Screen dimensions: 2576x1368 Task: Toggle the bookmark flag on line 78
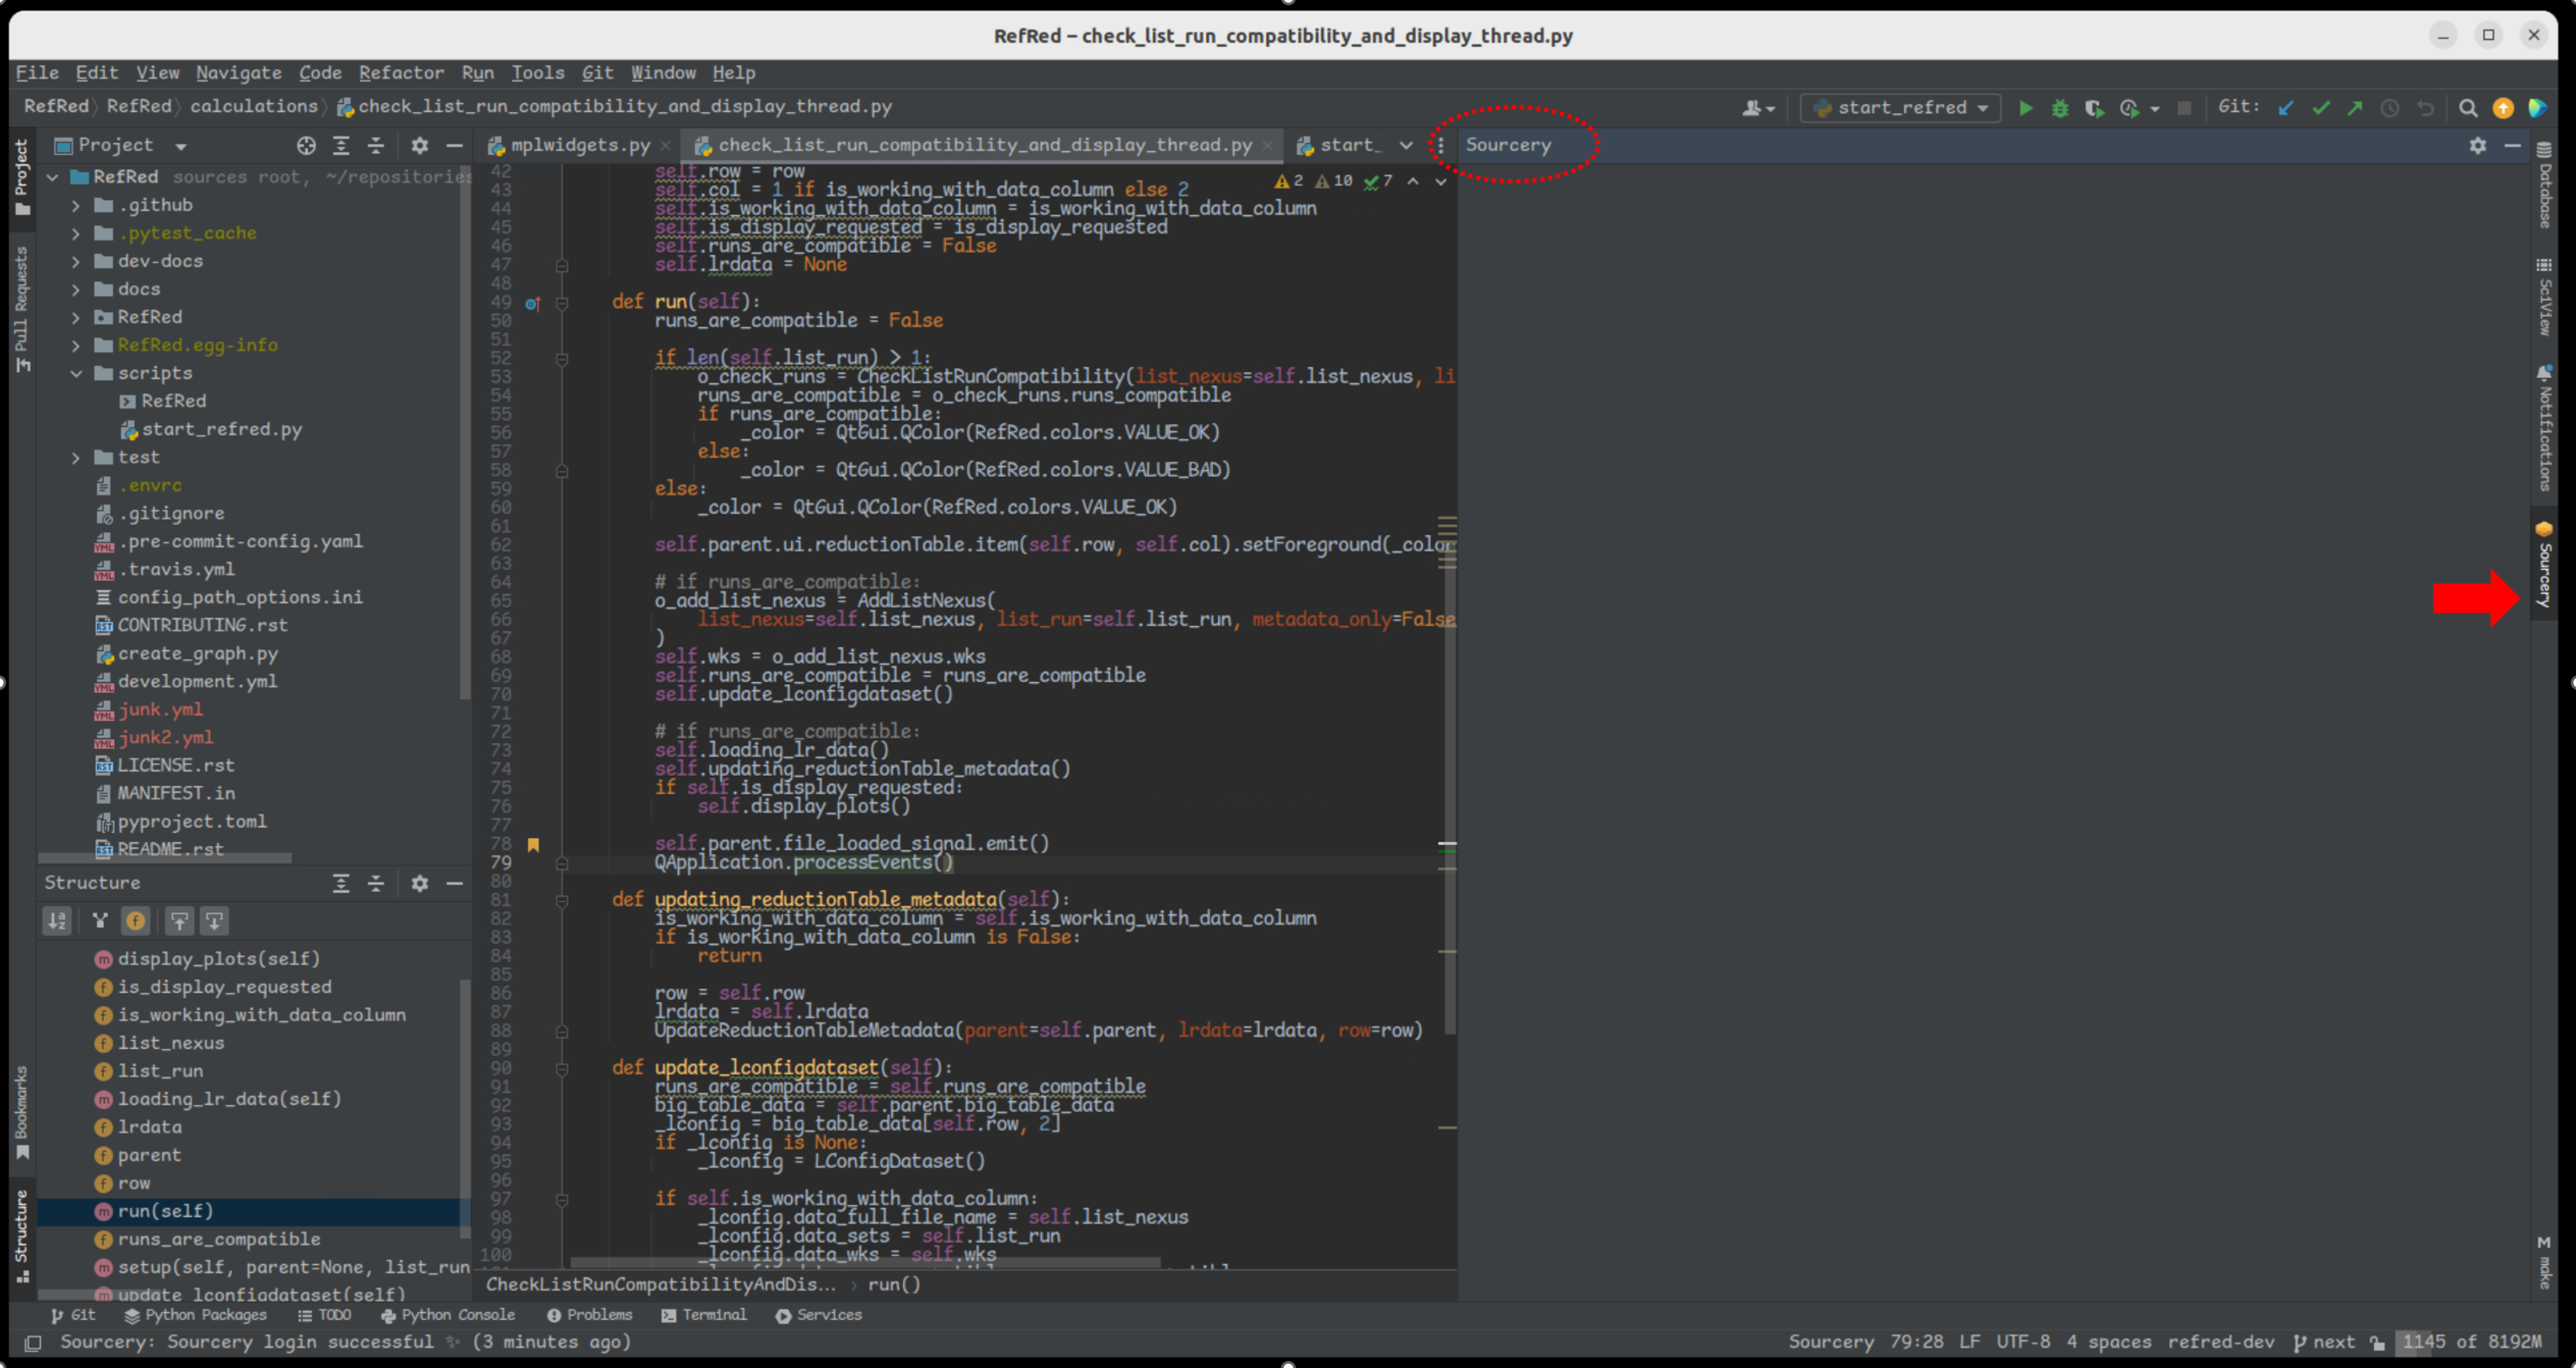click(534, 844)
